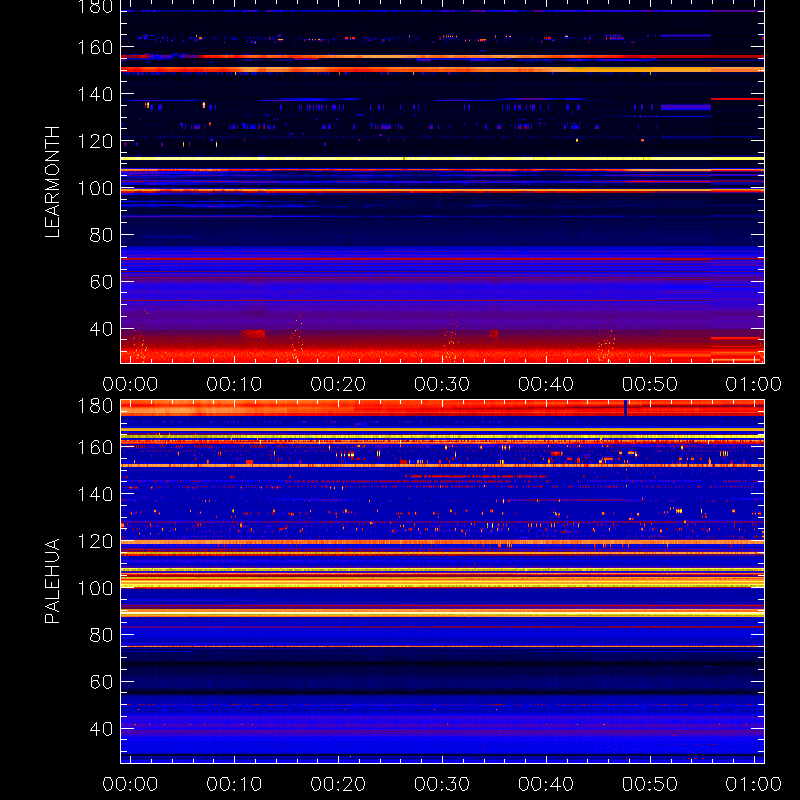Pick the 40 tick label on Palehua plot
800x800 pixels.
(x=101, y=729)
